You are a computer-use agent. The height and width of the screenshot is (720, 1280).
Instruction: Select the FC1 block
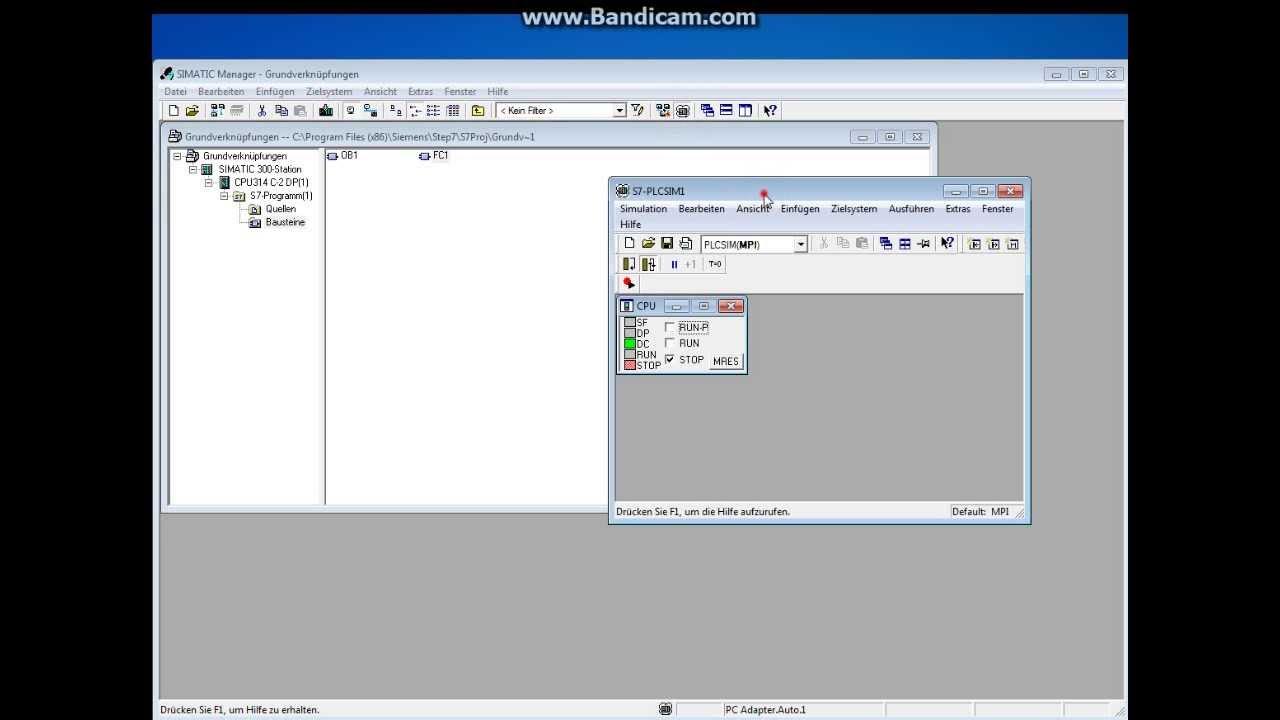point(435,156)
